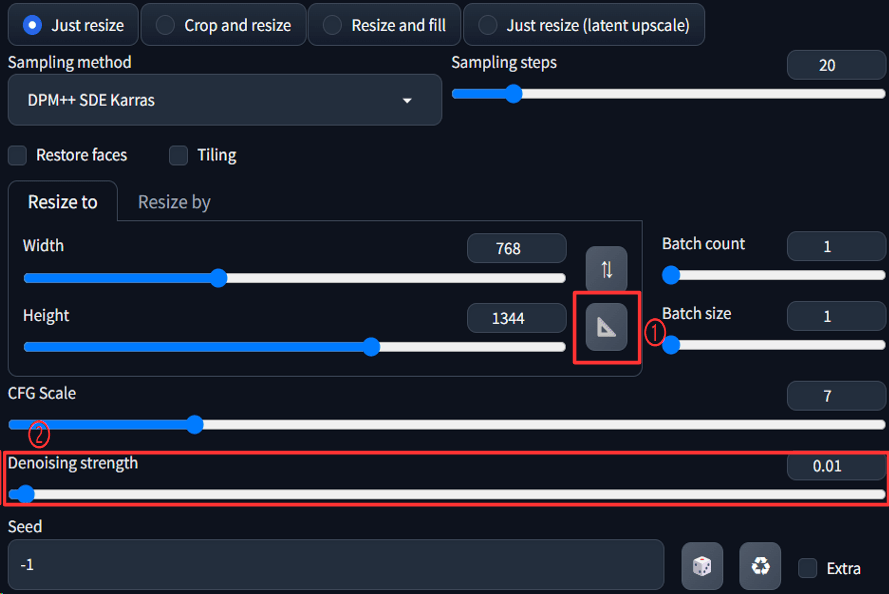Click the Denoising strength slider handle
Viewport: 889px width, 594px height.
[26, 494]
